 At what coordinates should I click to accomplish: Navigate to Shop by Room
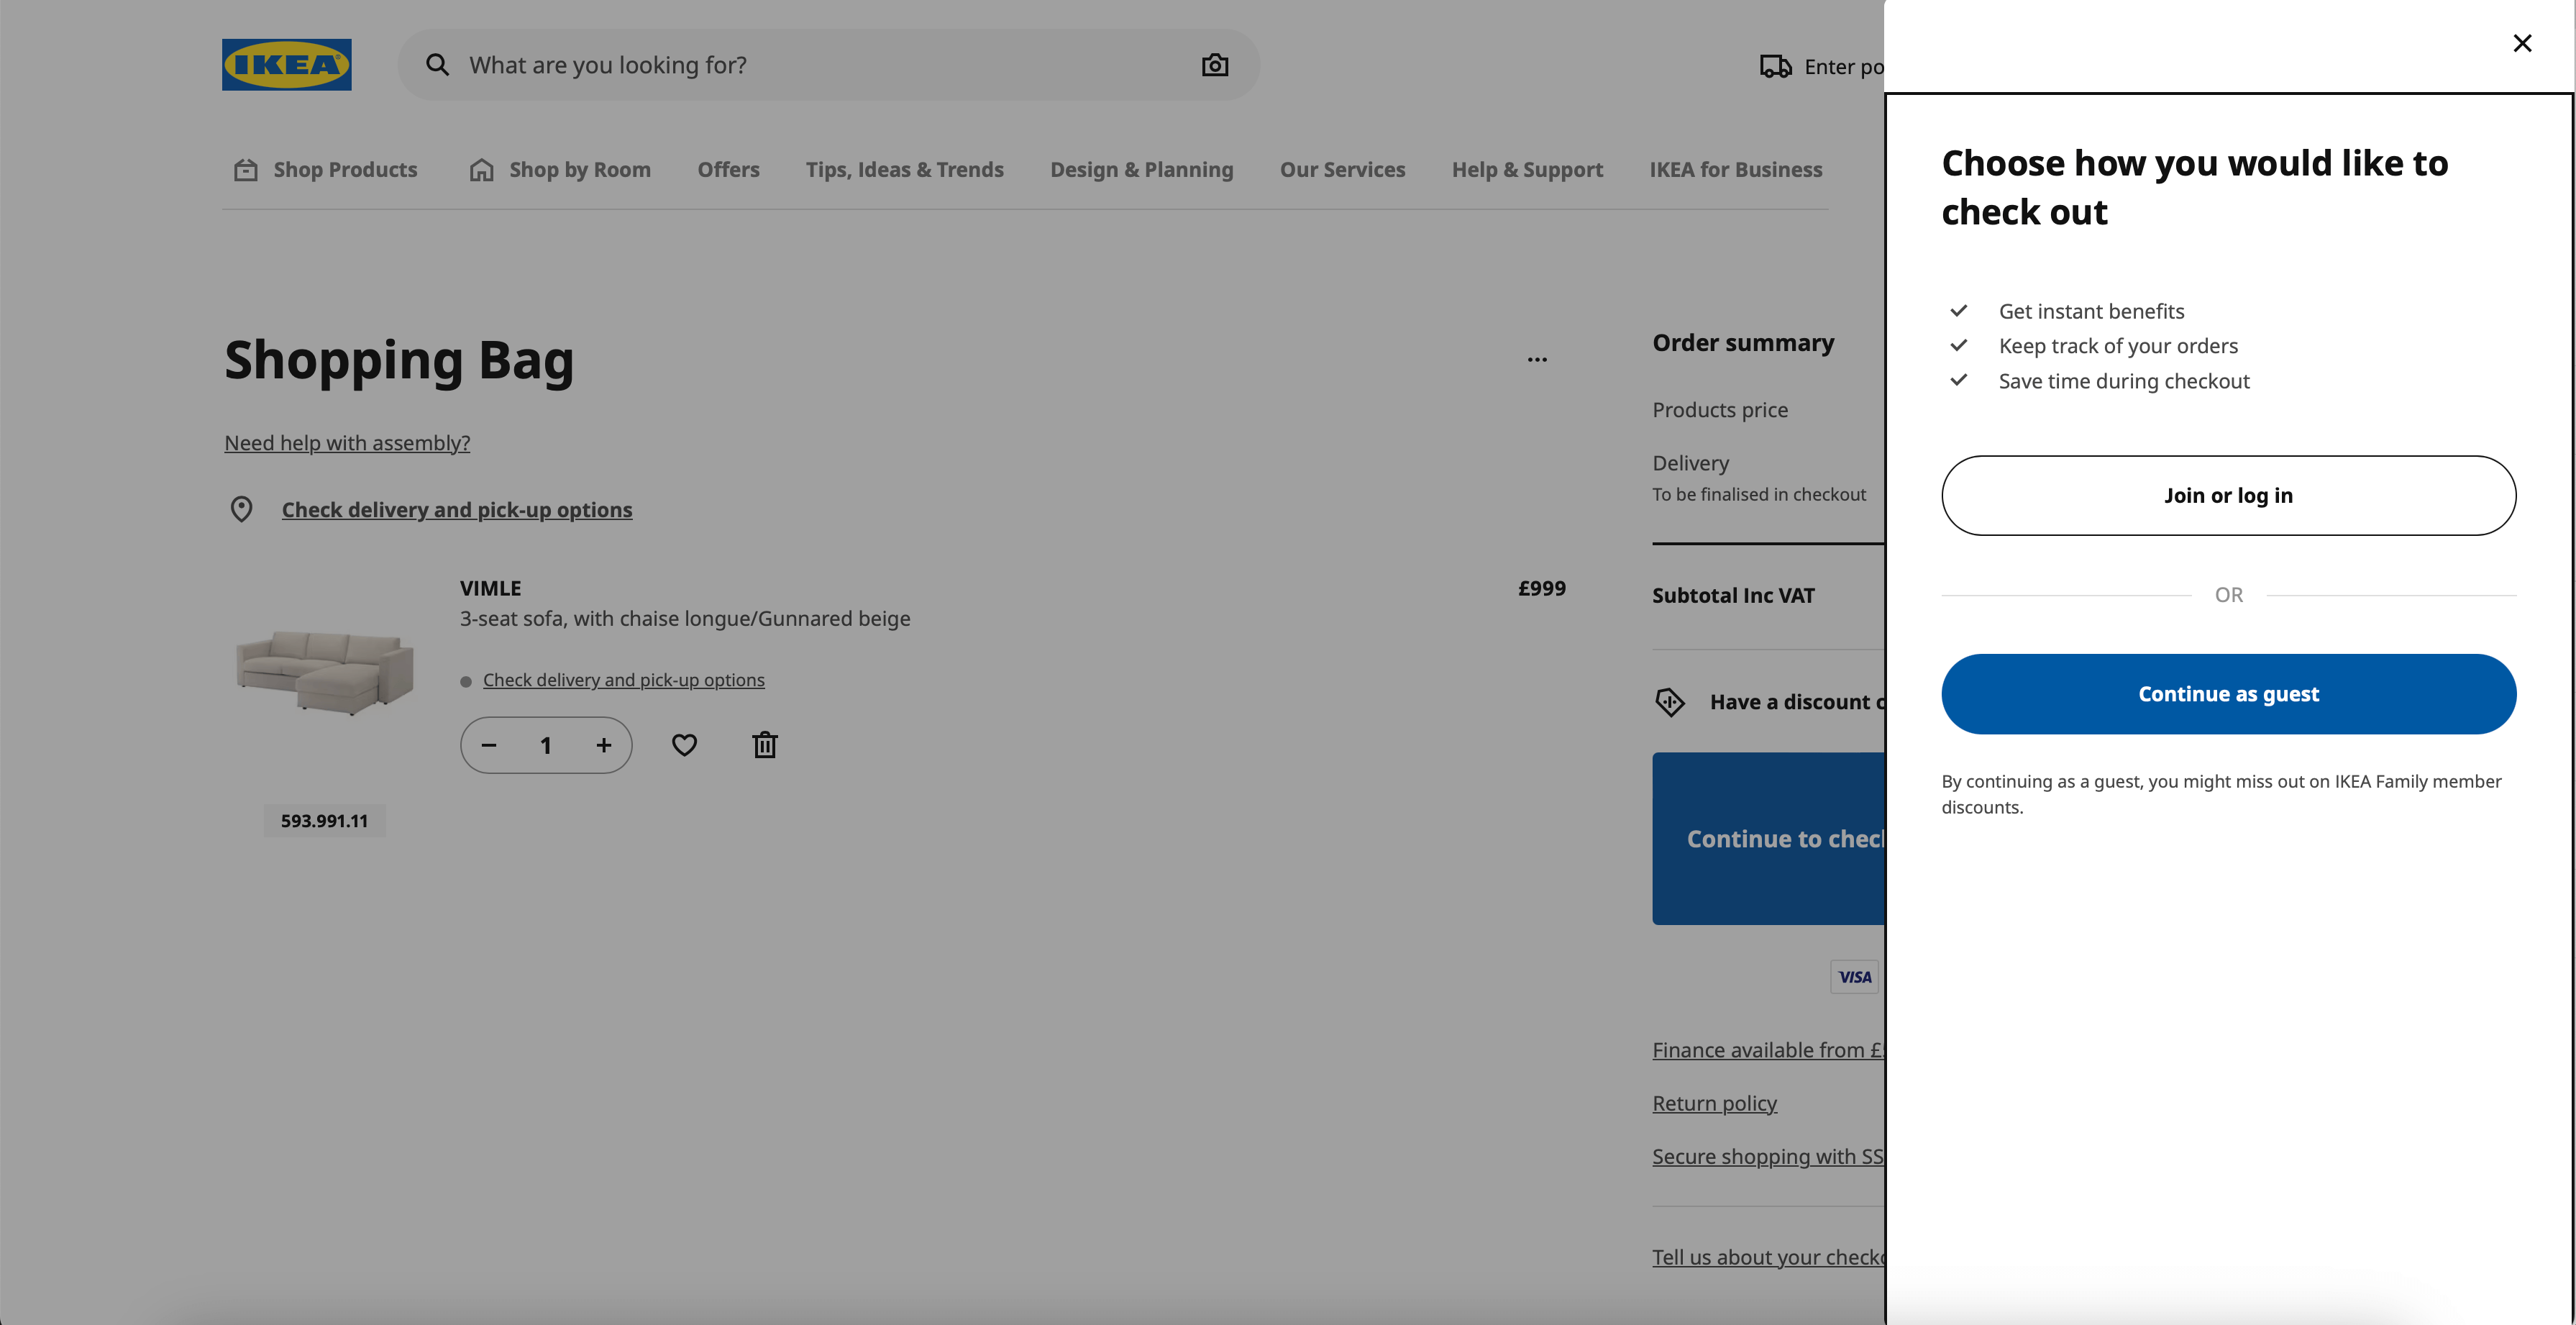tap(579, 169)
